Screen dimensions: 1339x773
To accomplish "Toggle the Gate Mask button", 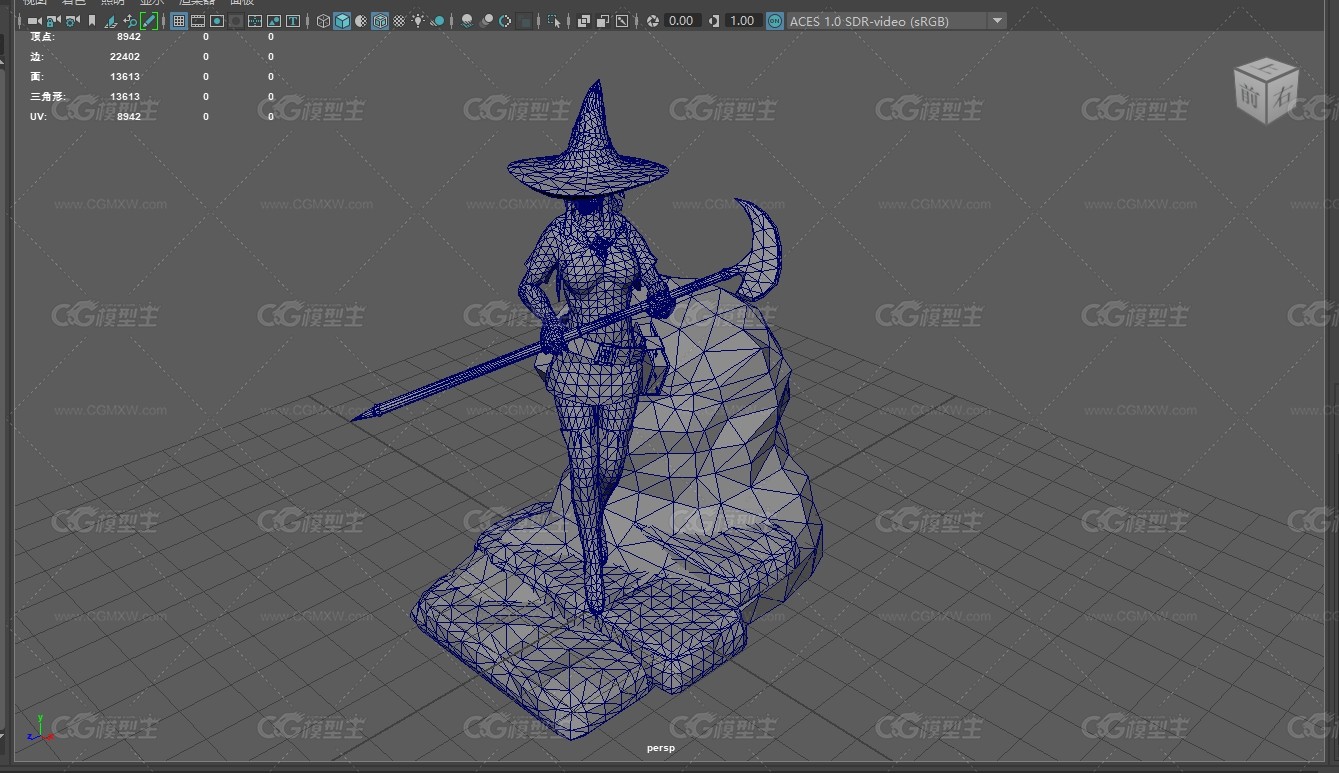I will [x=236, y=20].
